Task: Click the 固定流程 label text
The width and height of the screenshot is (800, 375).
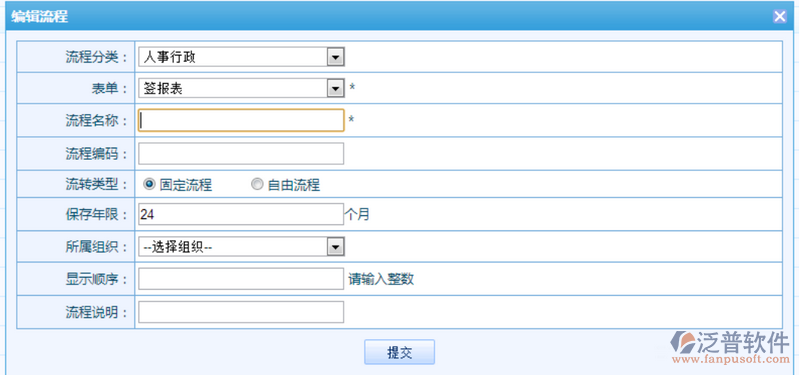Action: coord(186,185)
